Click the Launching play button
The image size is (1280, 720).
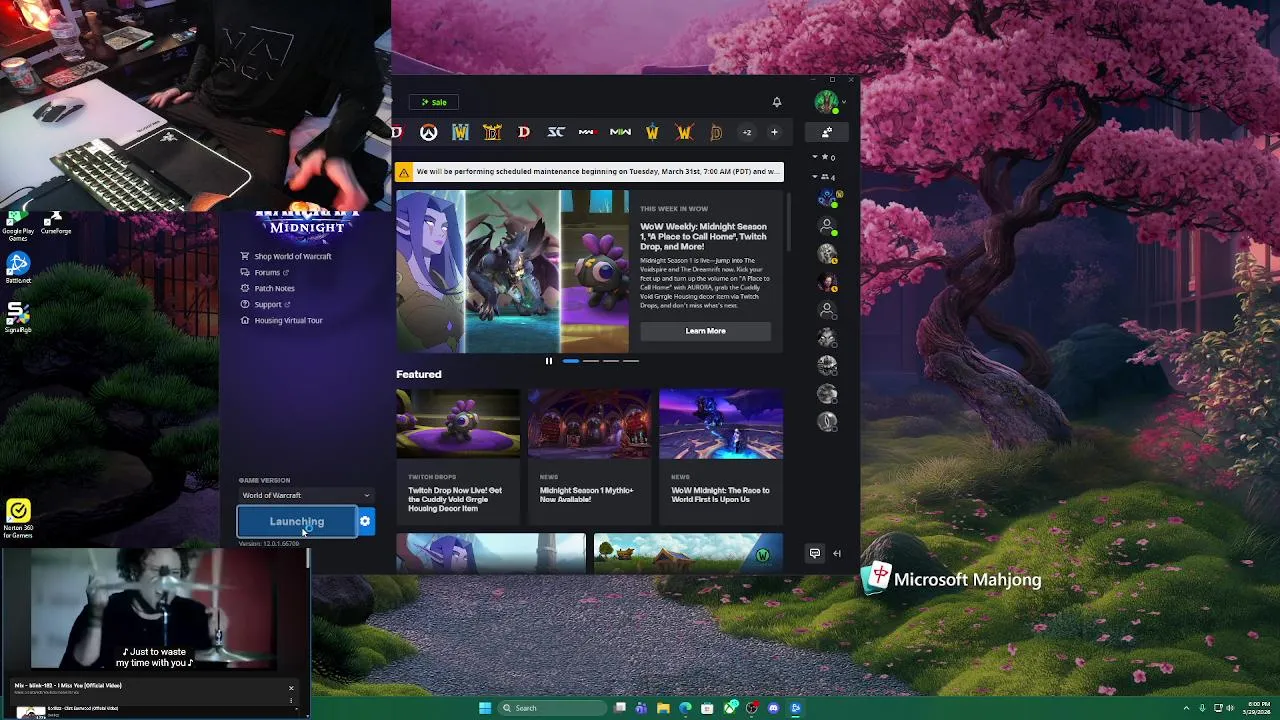click(x=296, y=521)
